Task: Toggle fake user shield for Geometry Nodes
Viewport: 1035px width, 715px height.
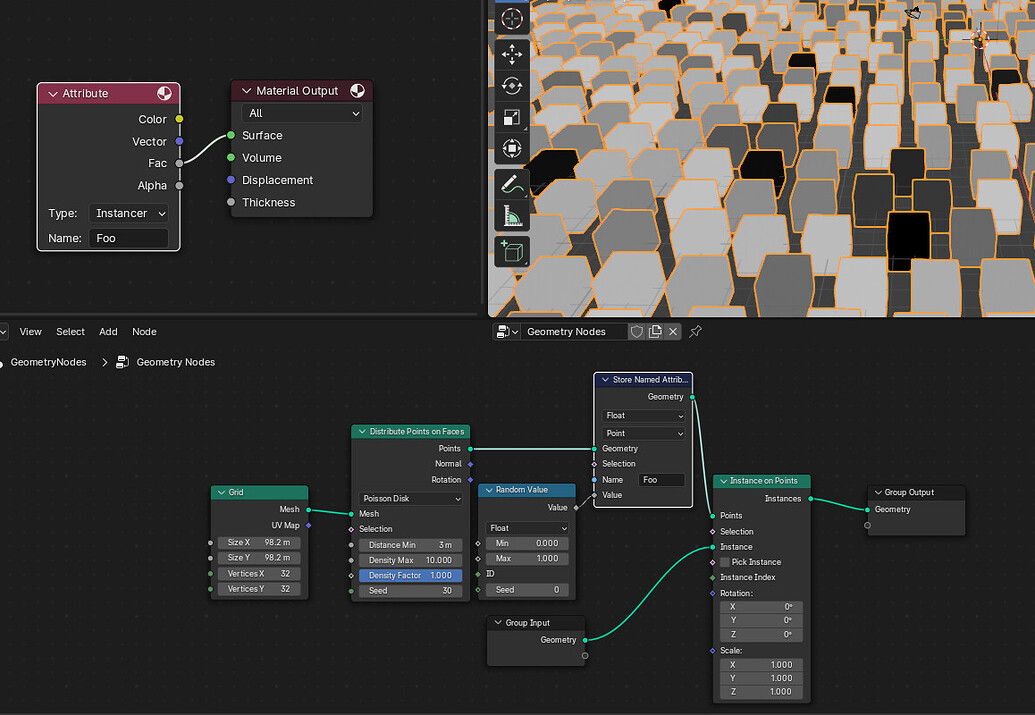Action: pos(636,331)
